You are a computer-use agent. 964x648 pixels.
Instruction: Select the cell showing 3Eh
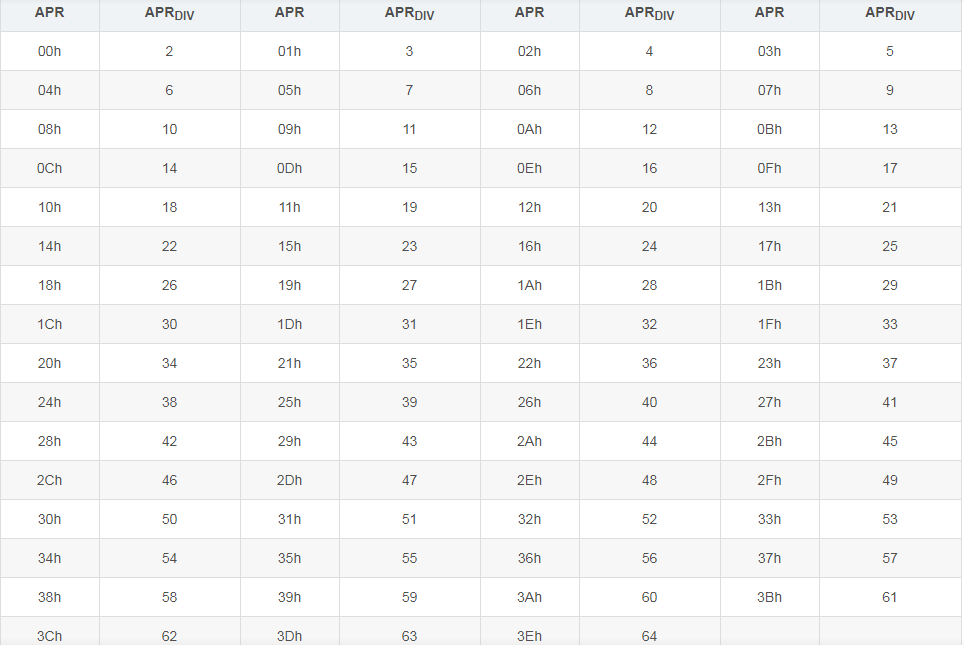[529, 636]
